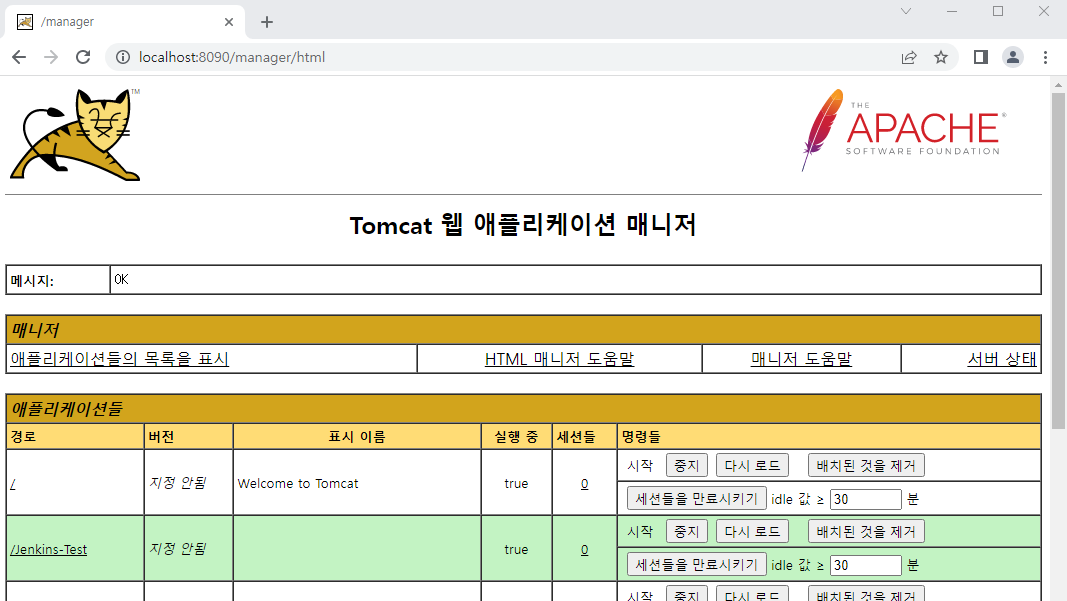Stop Jenkins-Test with 중지 button

coord(687,532)
